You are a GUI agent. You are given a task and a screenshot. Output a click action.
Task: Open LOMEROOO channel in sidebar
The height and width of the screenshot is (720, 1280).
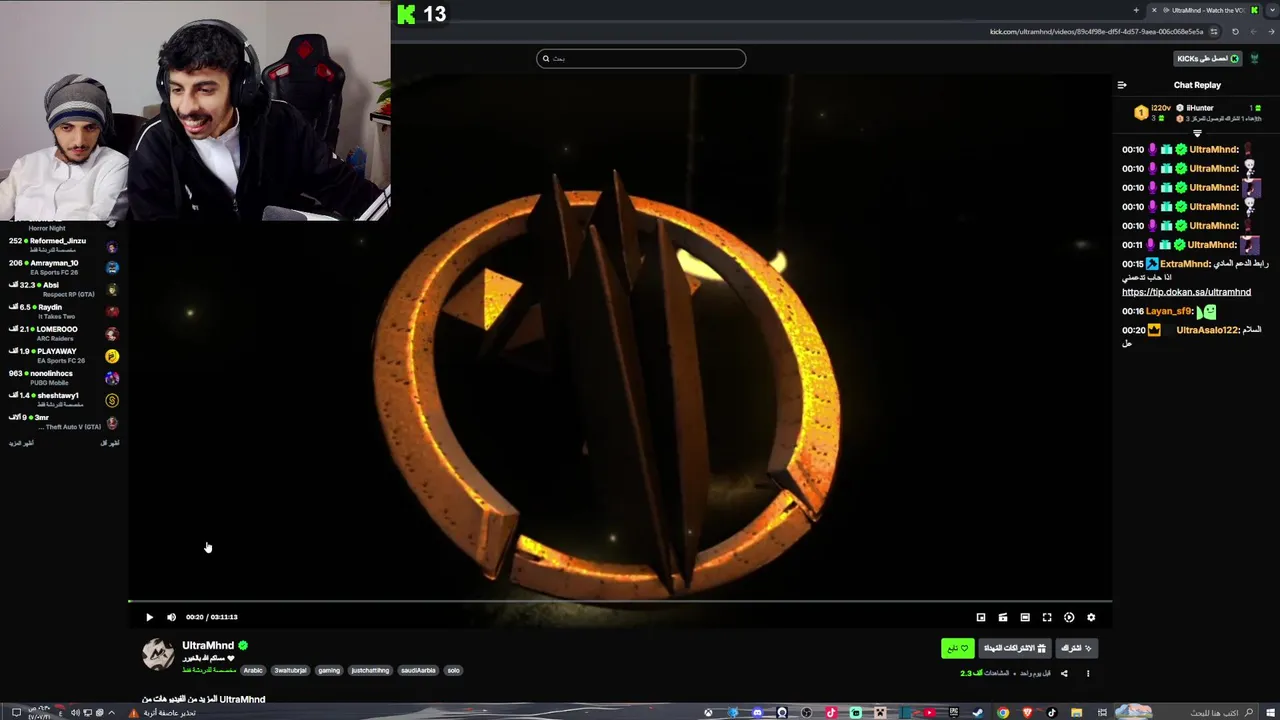pyautogui.click(x=64, y=333)
